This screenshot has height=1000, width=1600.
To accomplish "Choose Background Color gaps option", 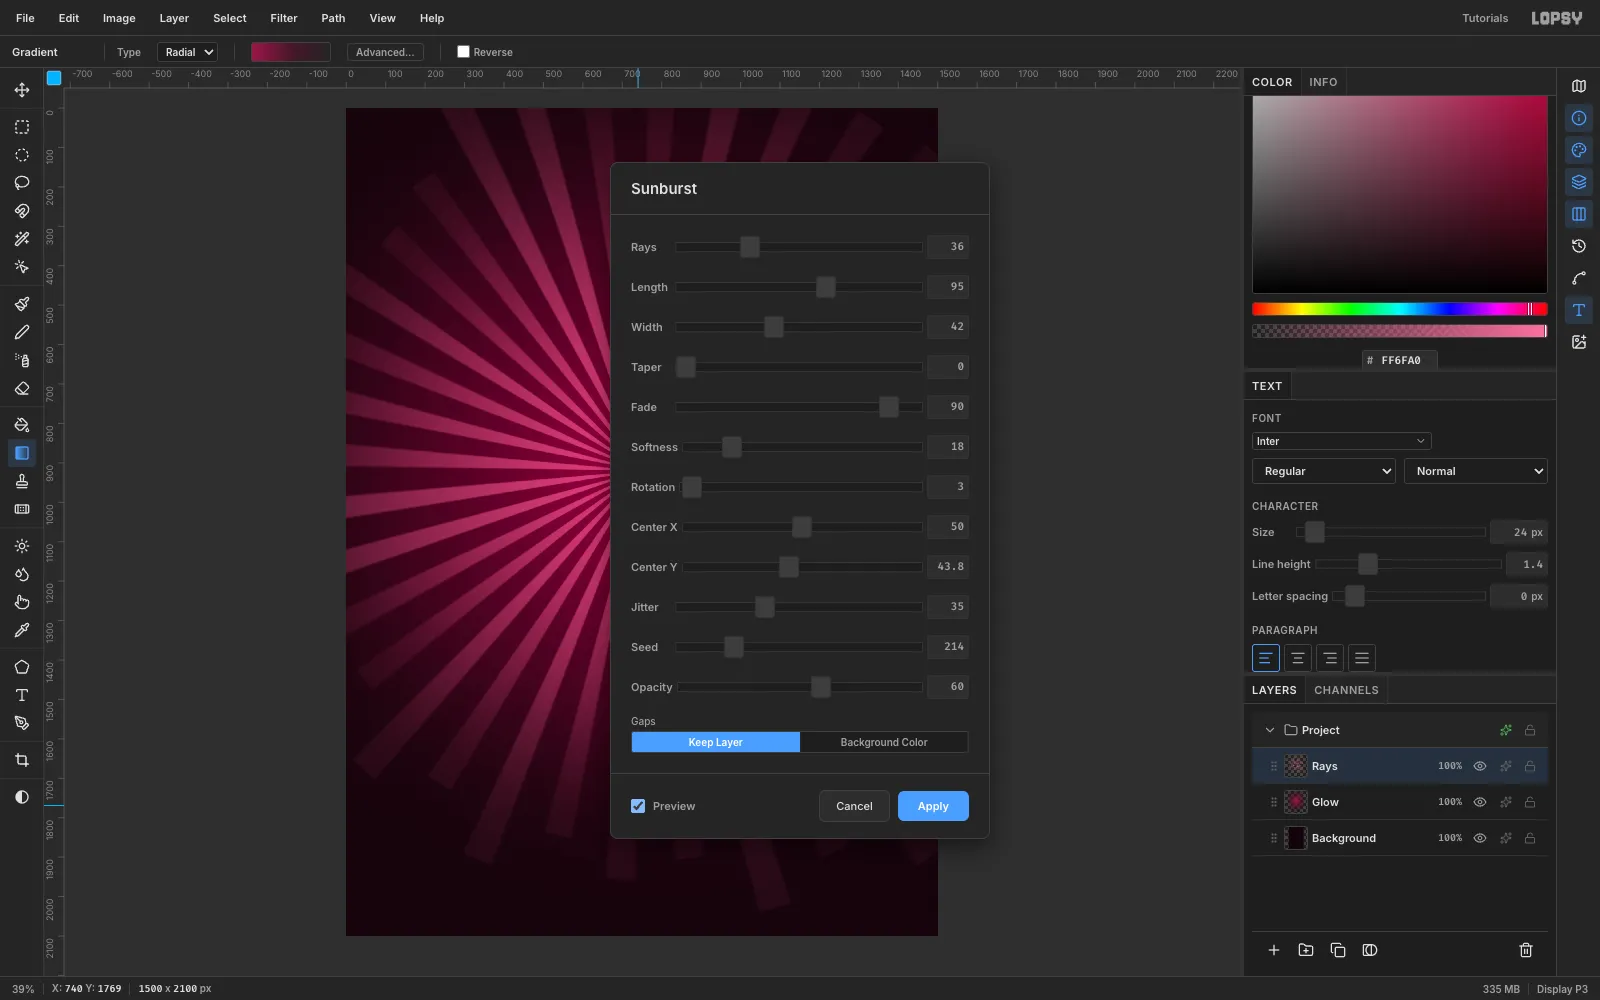I will pos(884,742).
